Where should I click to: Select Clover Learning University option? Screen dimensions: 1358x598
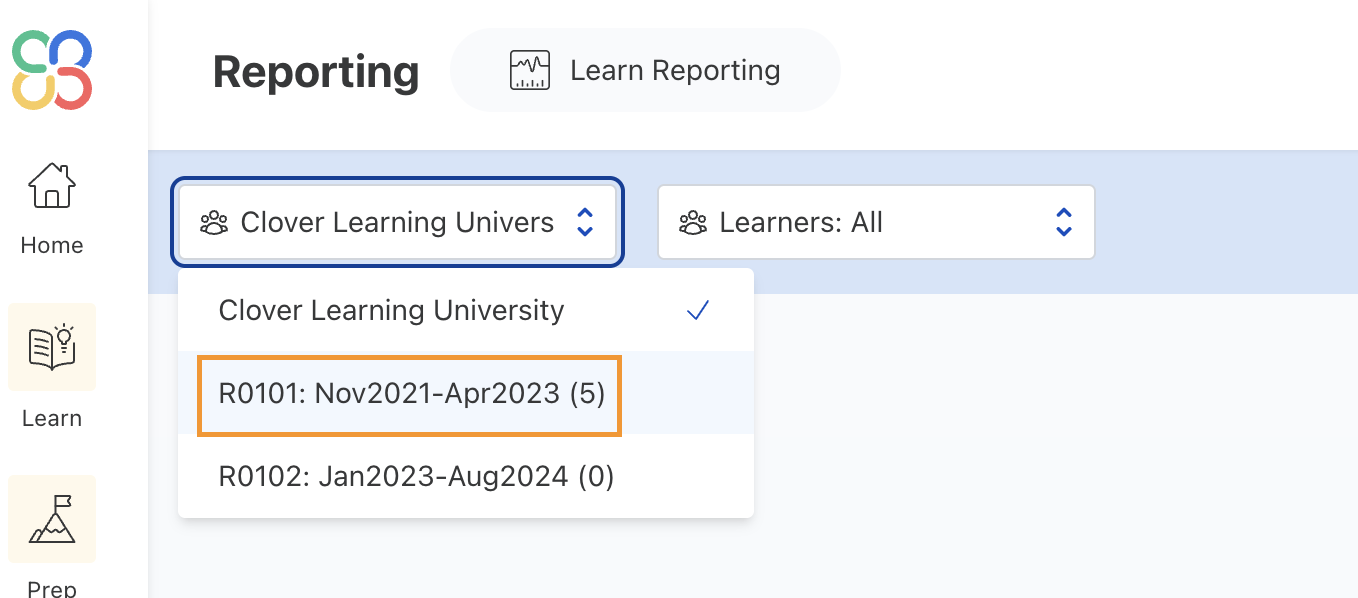466,310
